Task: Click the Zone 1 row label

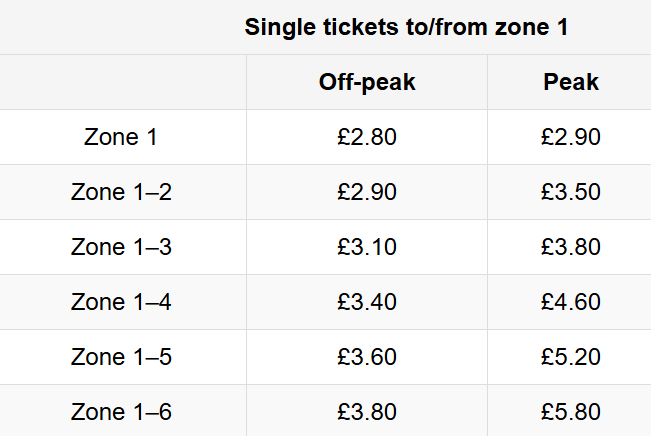Action: point(121,137)
